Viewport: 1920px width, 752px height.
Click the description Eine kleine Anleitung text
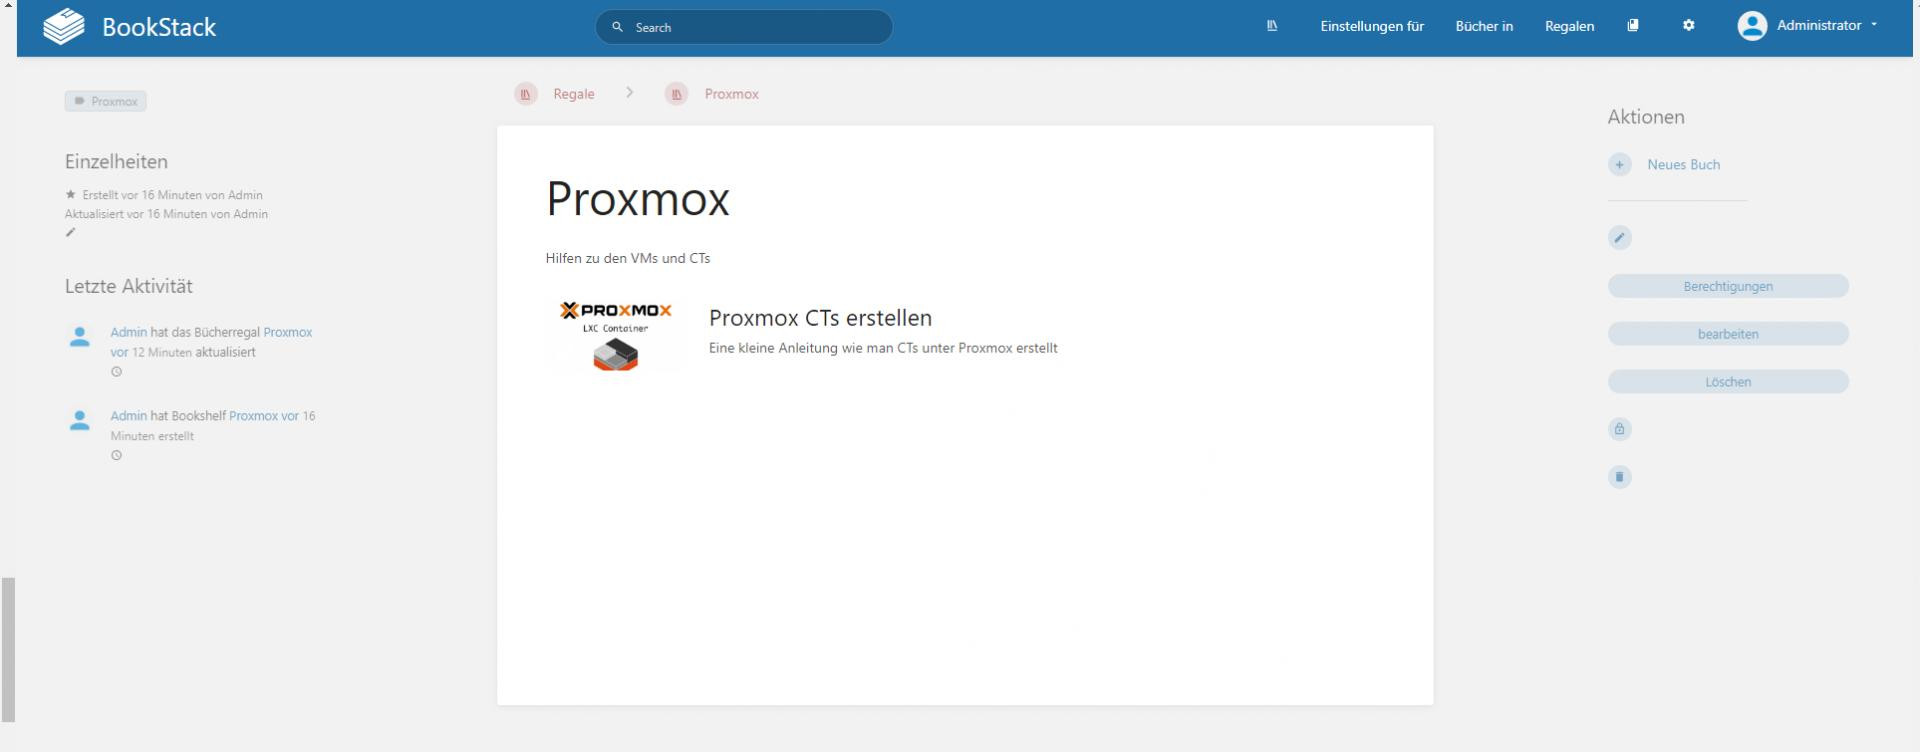click(x=883, y=348)
